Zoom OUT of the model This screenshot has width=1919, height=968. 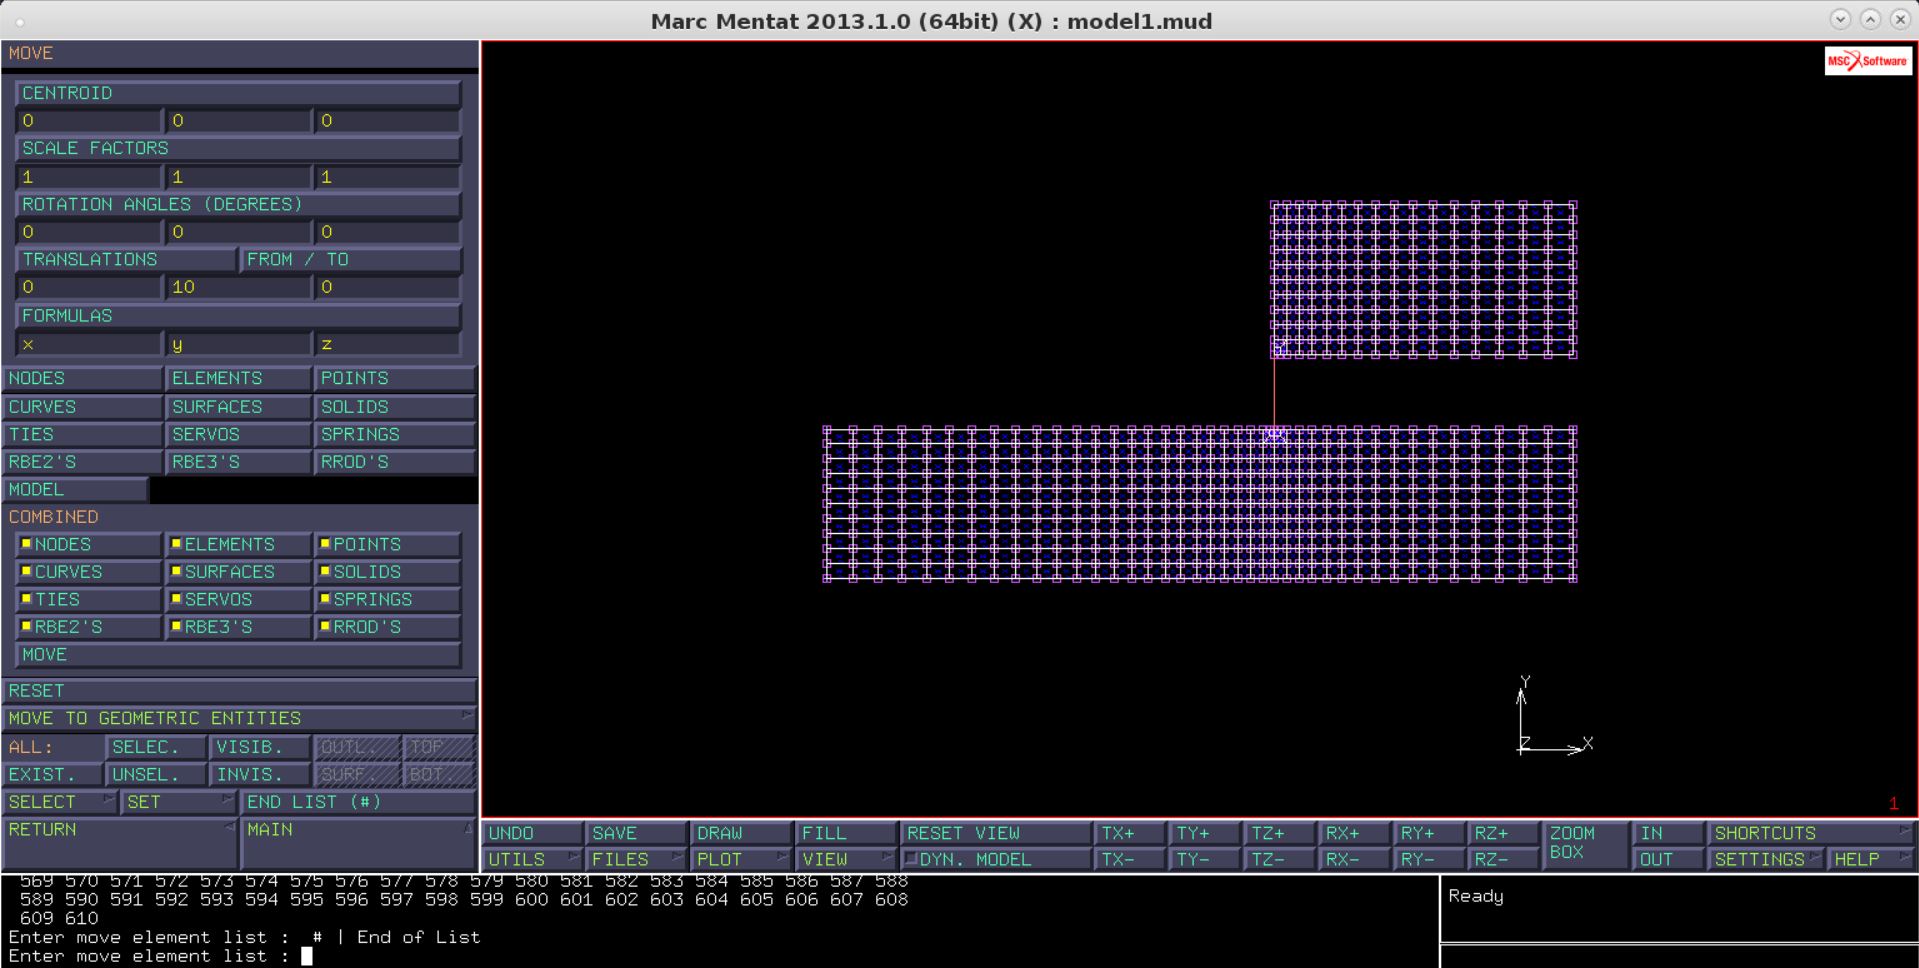click(1669, 859)
